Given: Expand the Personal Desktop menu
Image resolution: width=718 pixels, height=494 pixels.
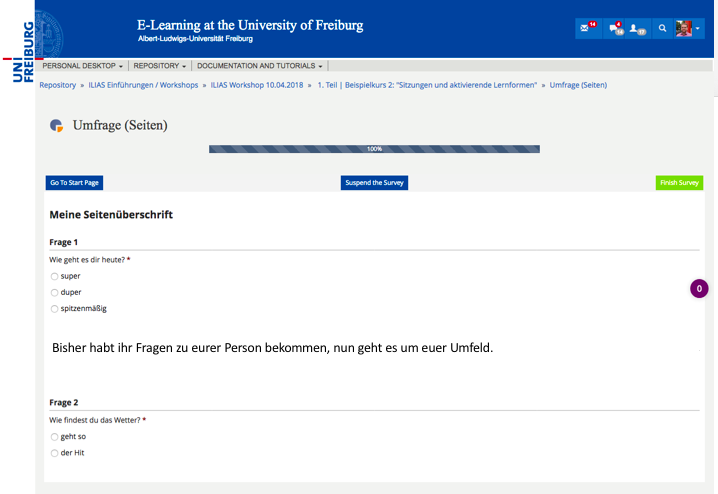Looking at the screenshot, I should pyautogui.click(x=82, y=66).
